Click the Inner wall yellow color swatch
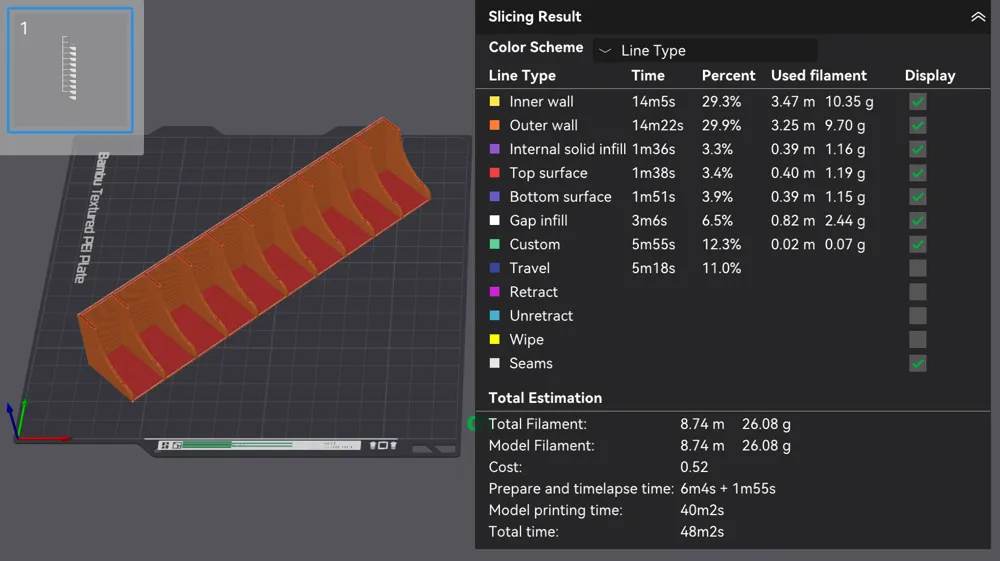 494,101
